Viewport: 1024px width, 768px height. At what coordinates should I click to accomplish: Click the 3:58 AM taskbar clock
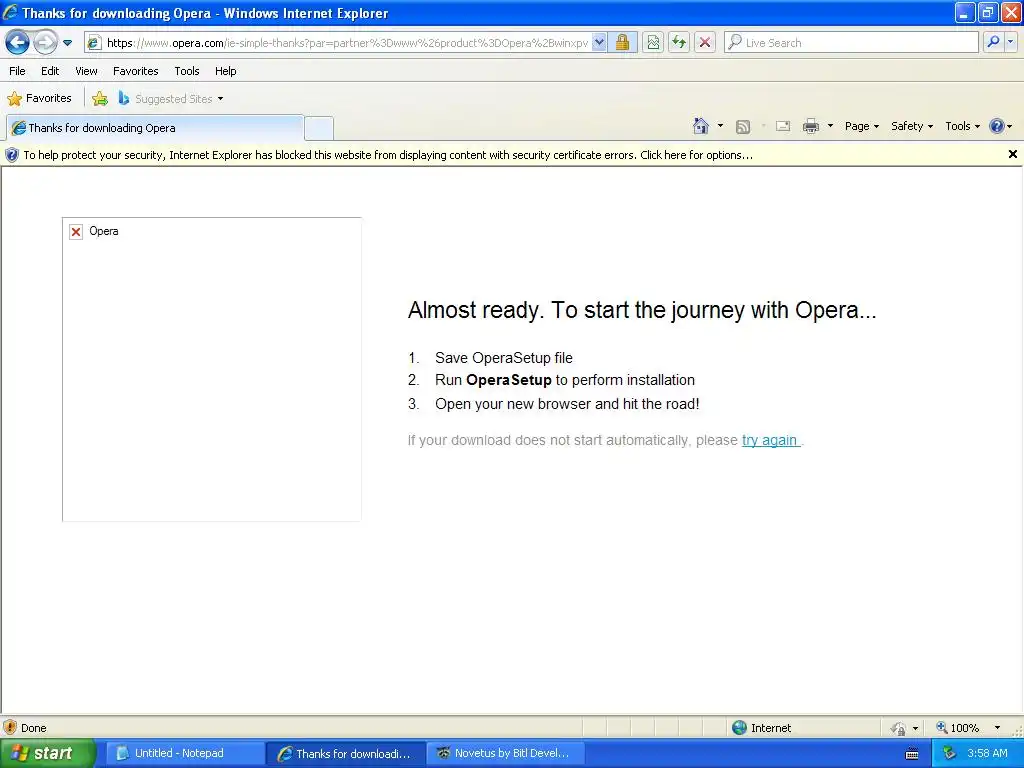coord(987,753)
